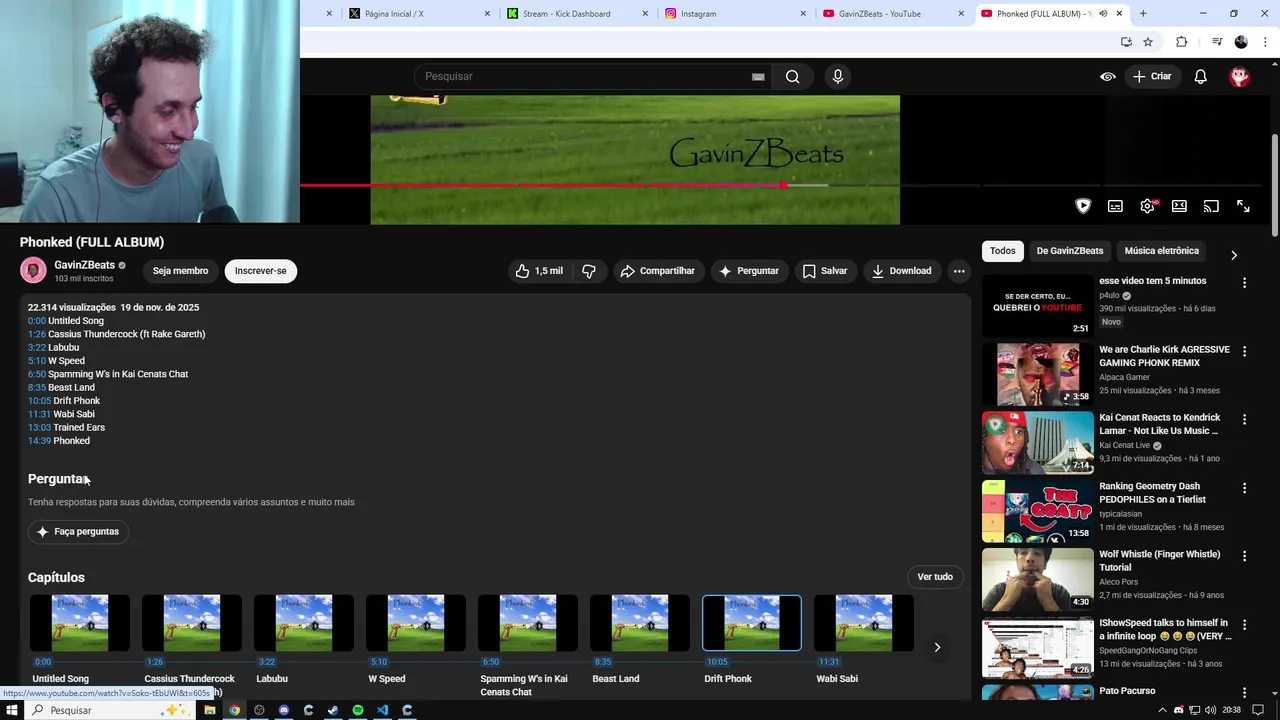This screenshot has height=720, width=1280.
Task: Mute the Phonked tab via speaker icon
Action: pyautogui.click(x=1103, y=14)
